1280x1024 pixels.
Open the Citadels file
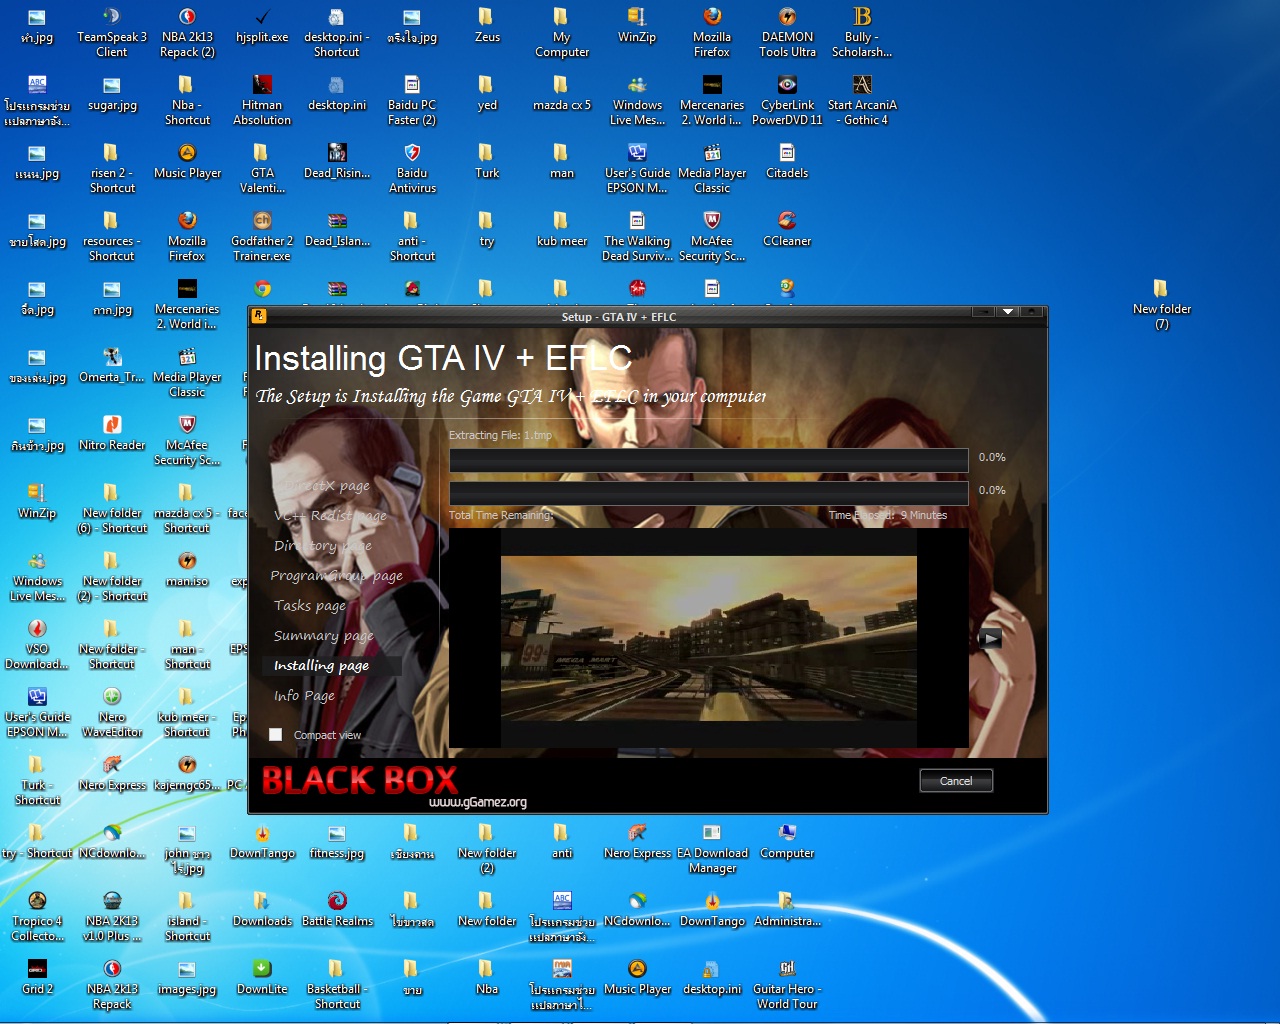tap(787, 162)
